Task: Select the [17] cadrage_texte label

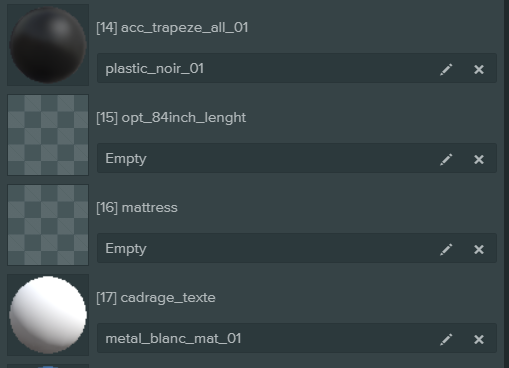Action: pos(156,298)
